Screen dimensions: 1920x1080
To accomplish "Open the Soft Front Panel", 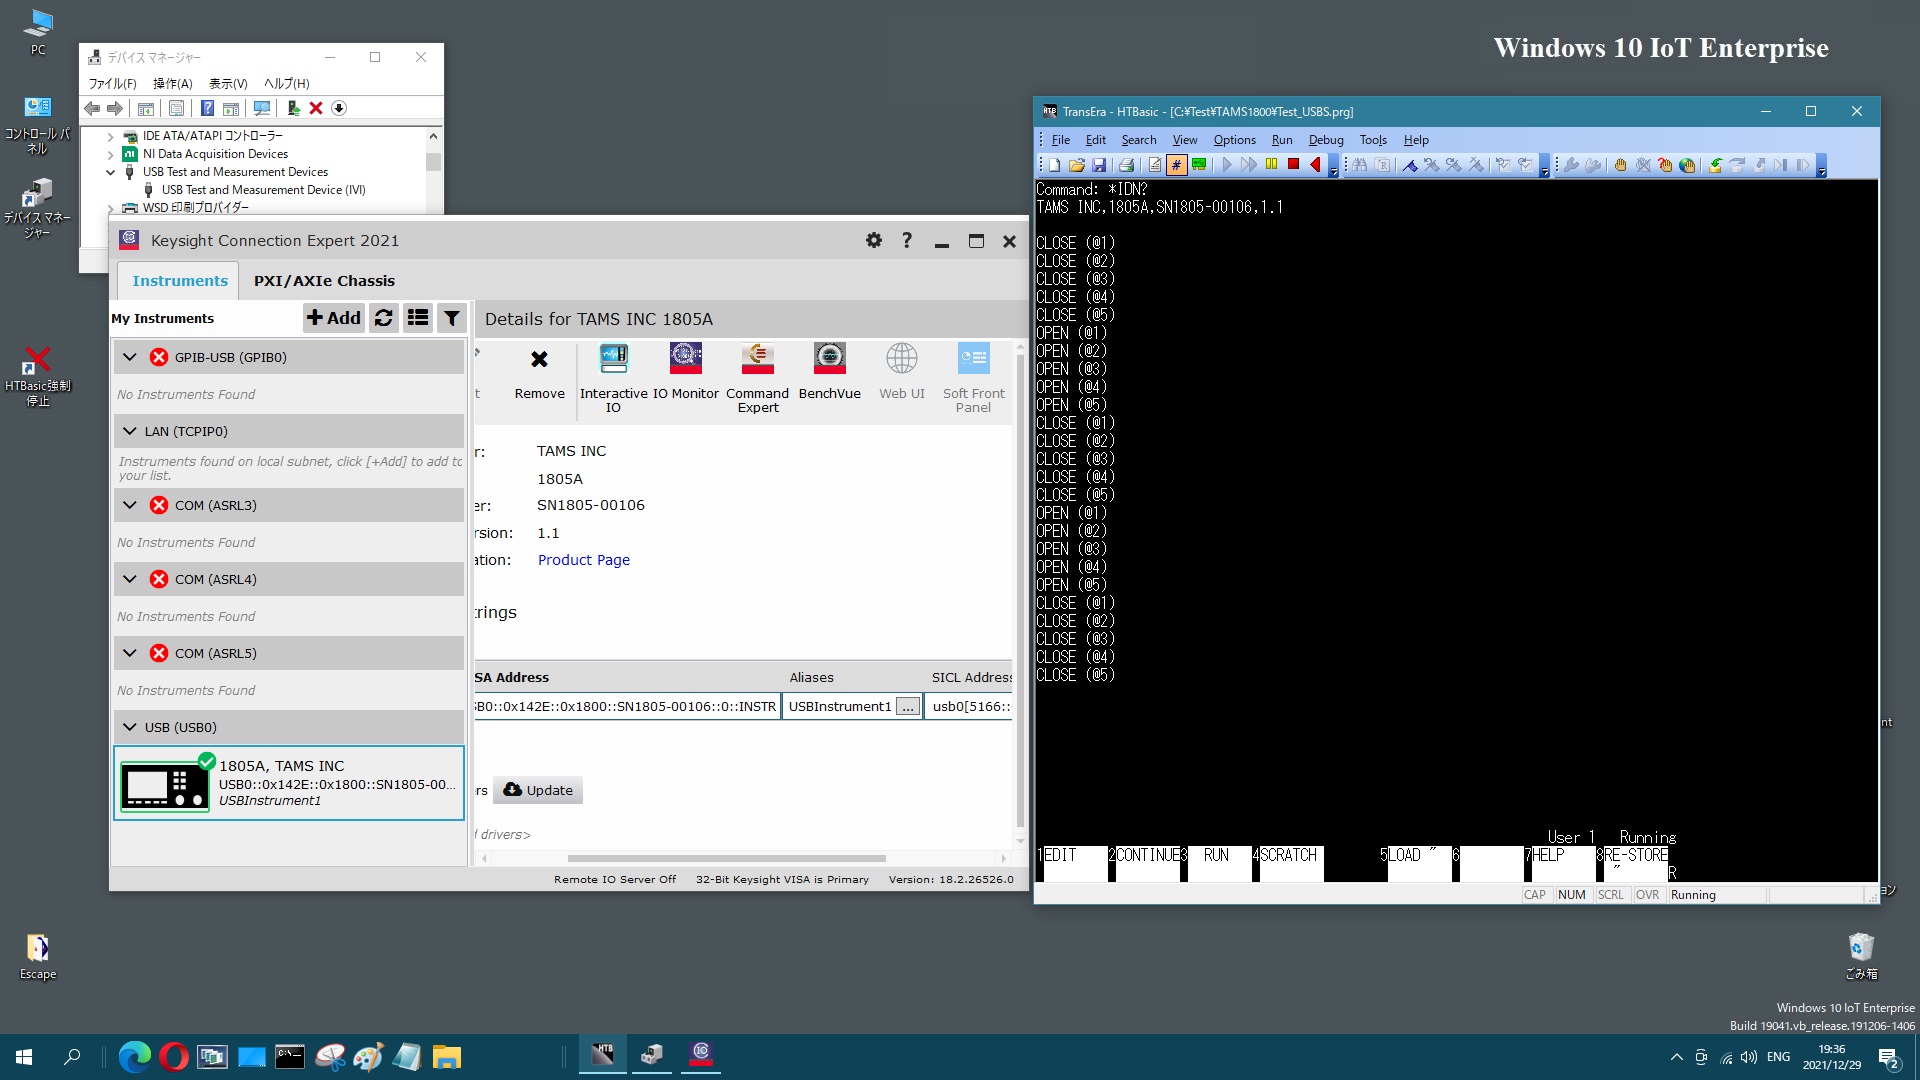I will coord(973,377).
